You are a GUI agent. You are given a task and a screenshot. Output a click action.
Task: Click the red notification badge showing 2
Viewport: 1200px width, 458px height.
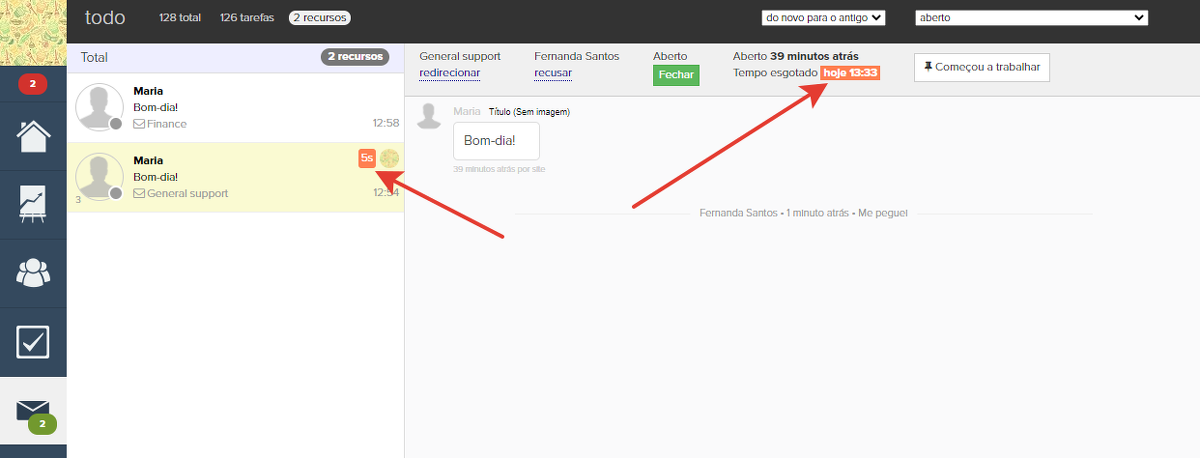point(32,85)
